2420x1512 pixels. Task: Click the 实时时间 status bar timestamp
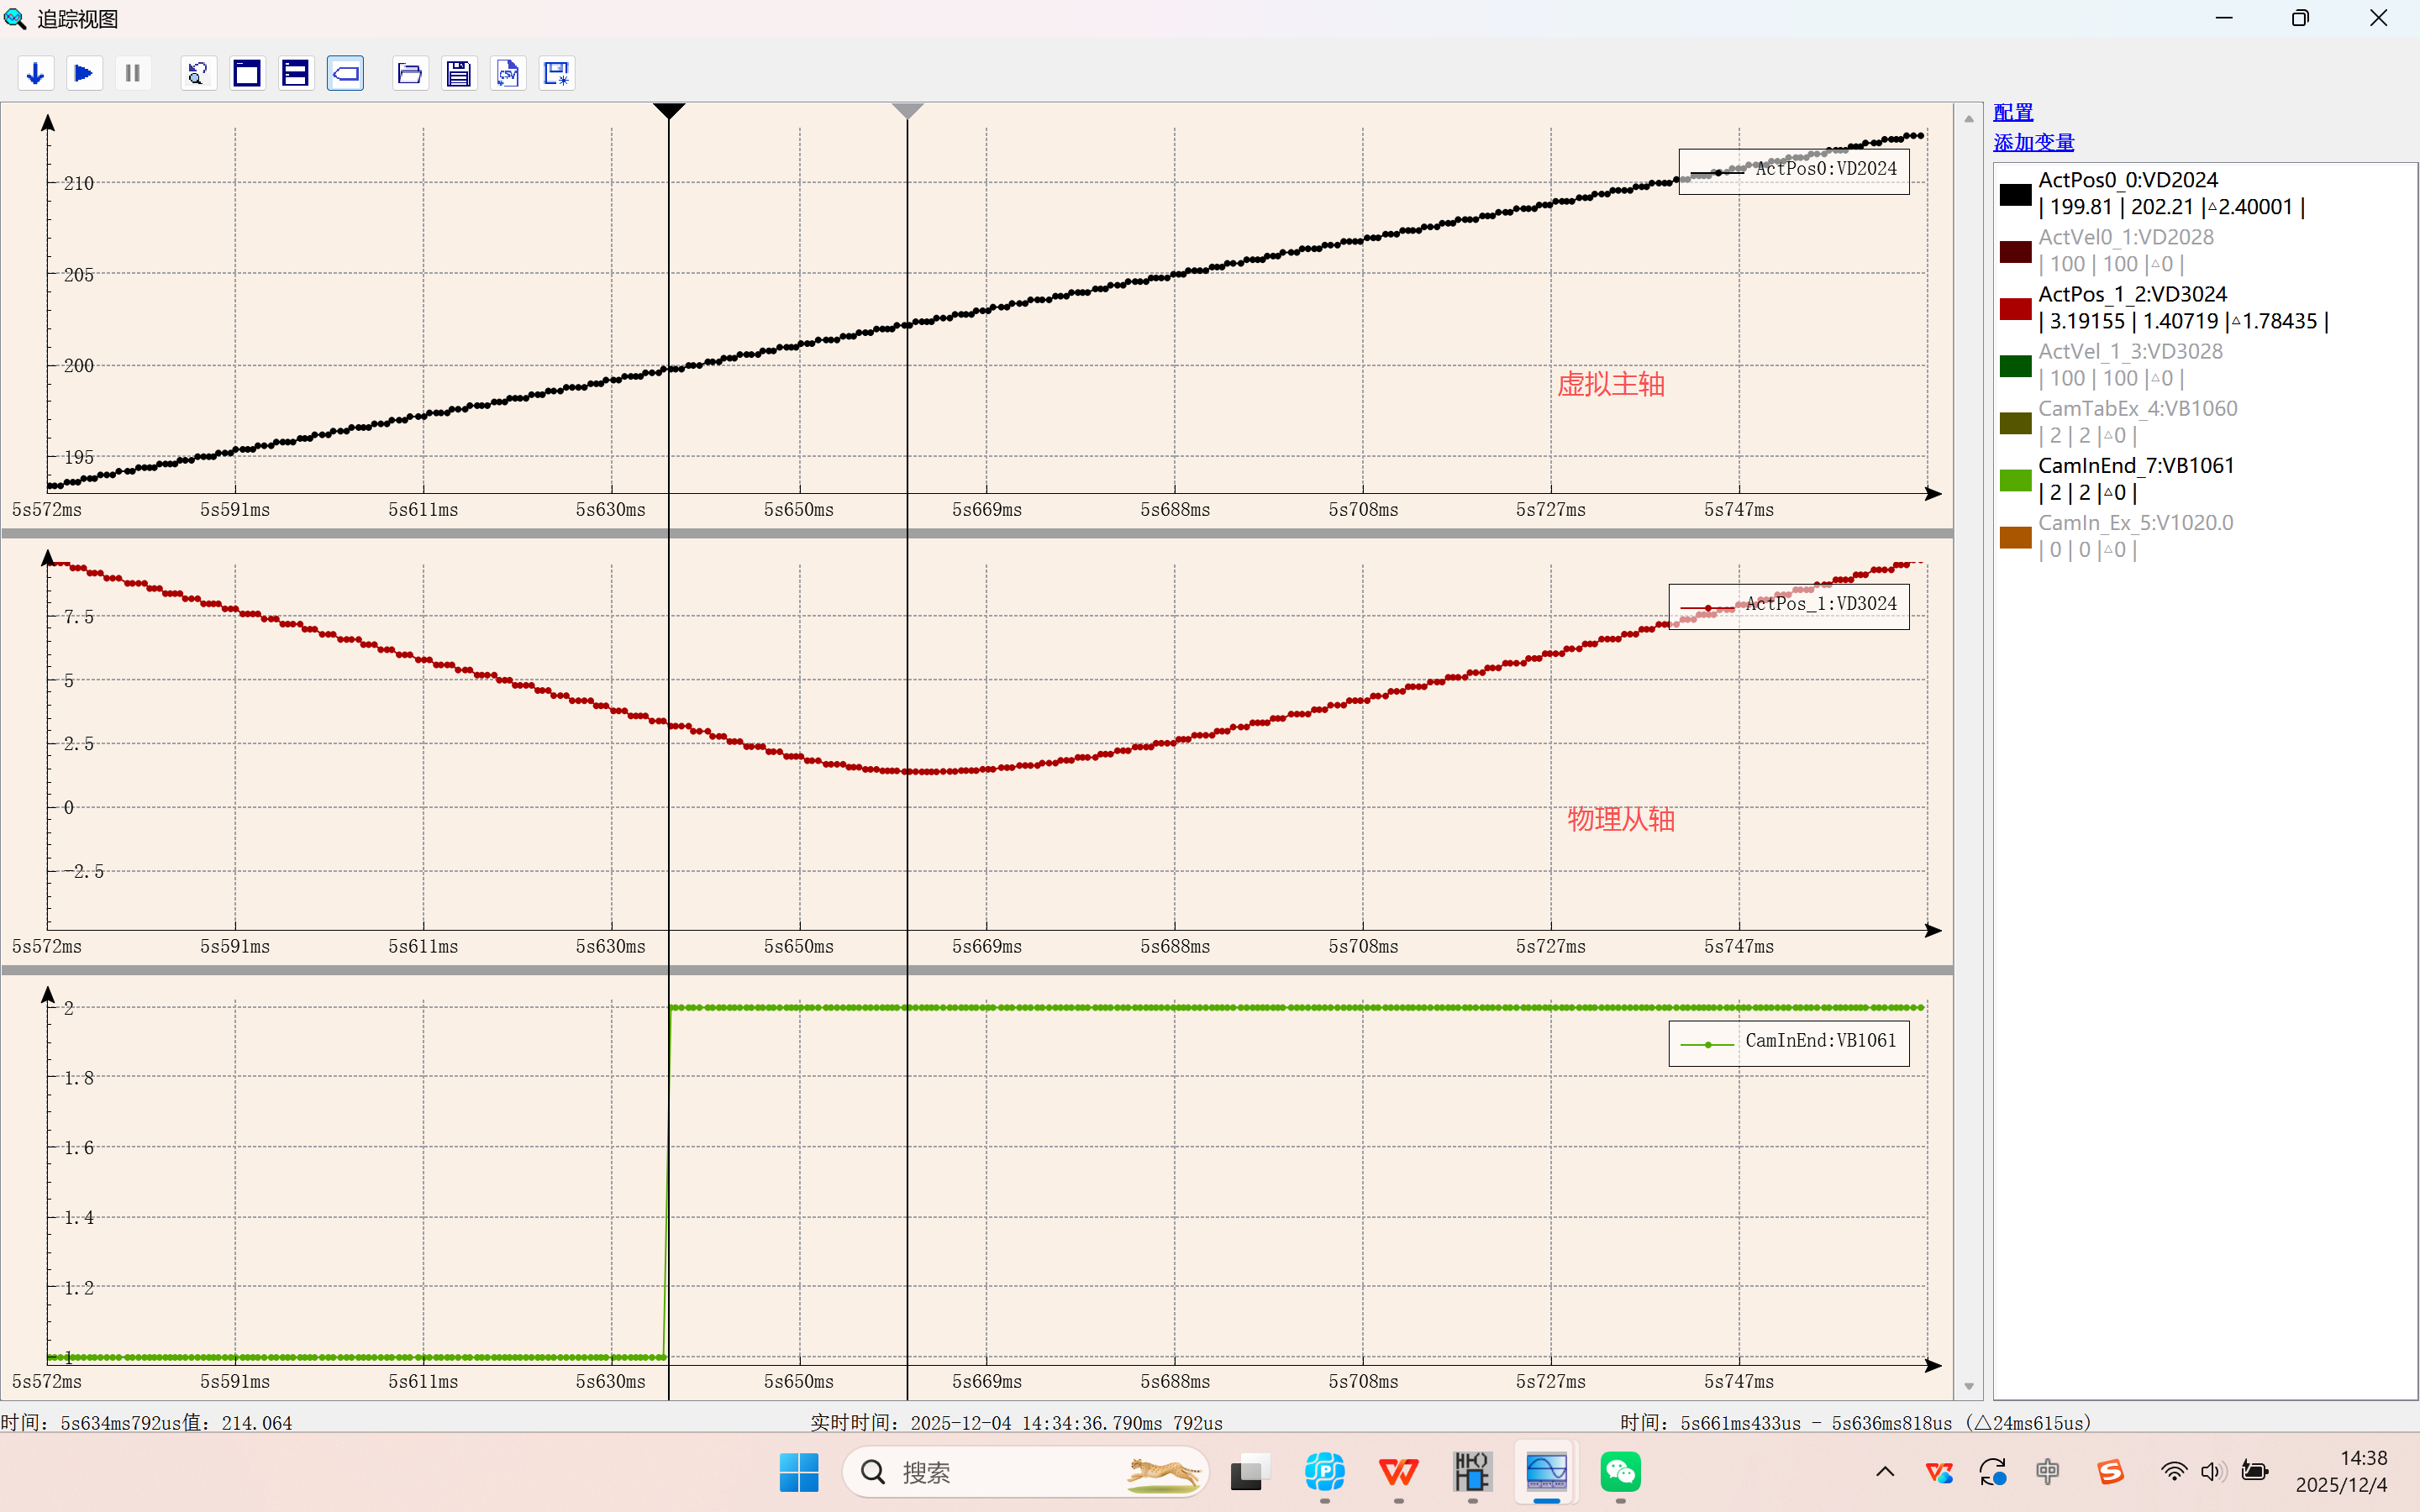coord(1016,1423)
